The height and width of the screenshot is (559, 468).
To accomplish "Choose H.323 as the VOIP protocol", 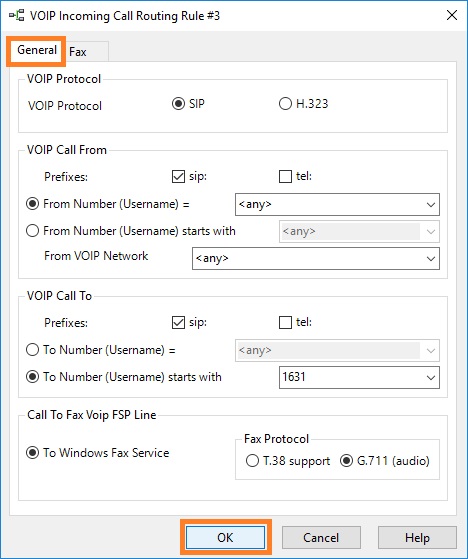I will click(x=285, y=104).
